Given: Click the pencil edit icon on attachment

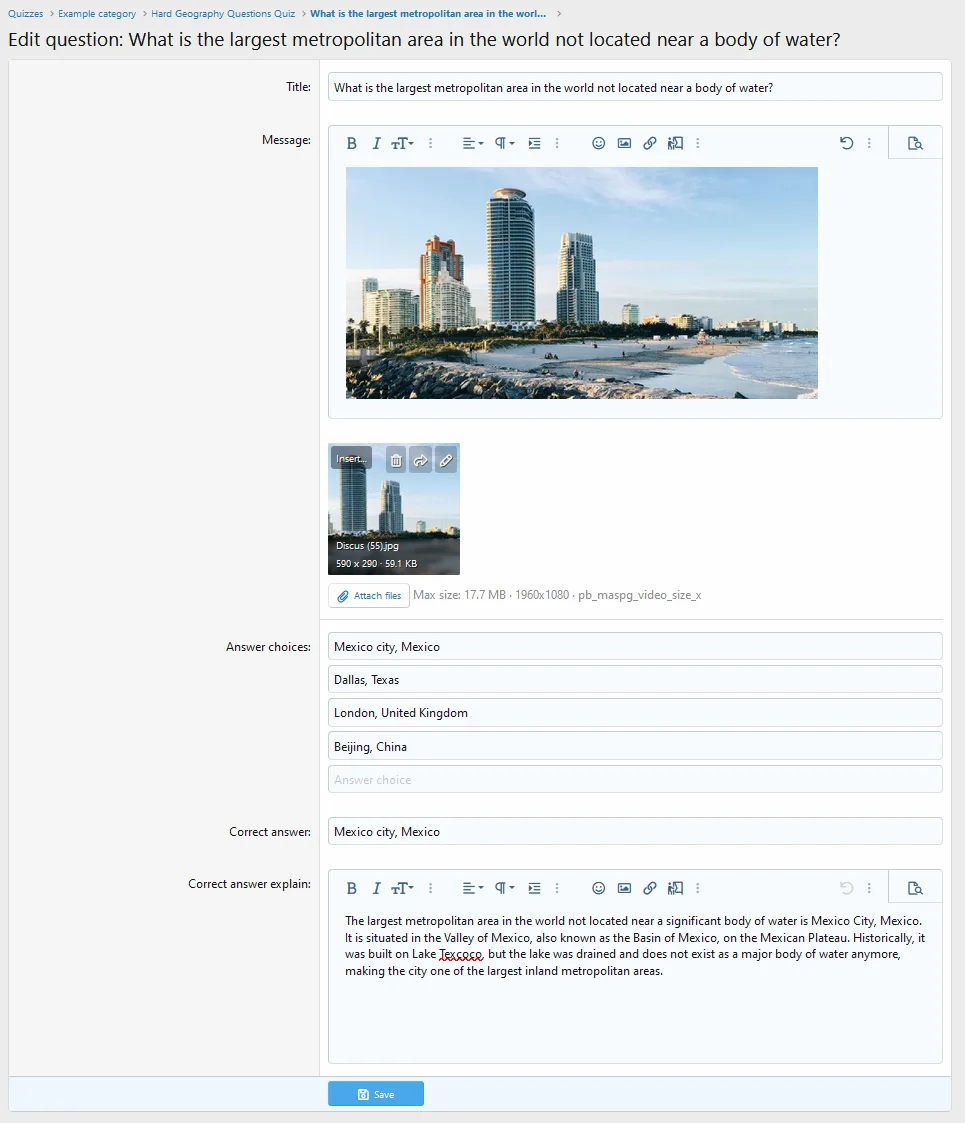Looking at the screenshot, I should (446, 460).
